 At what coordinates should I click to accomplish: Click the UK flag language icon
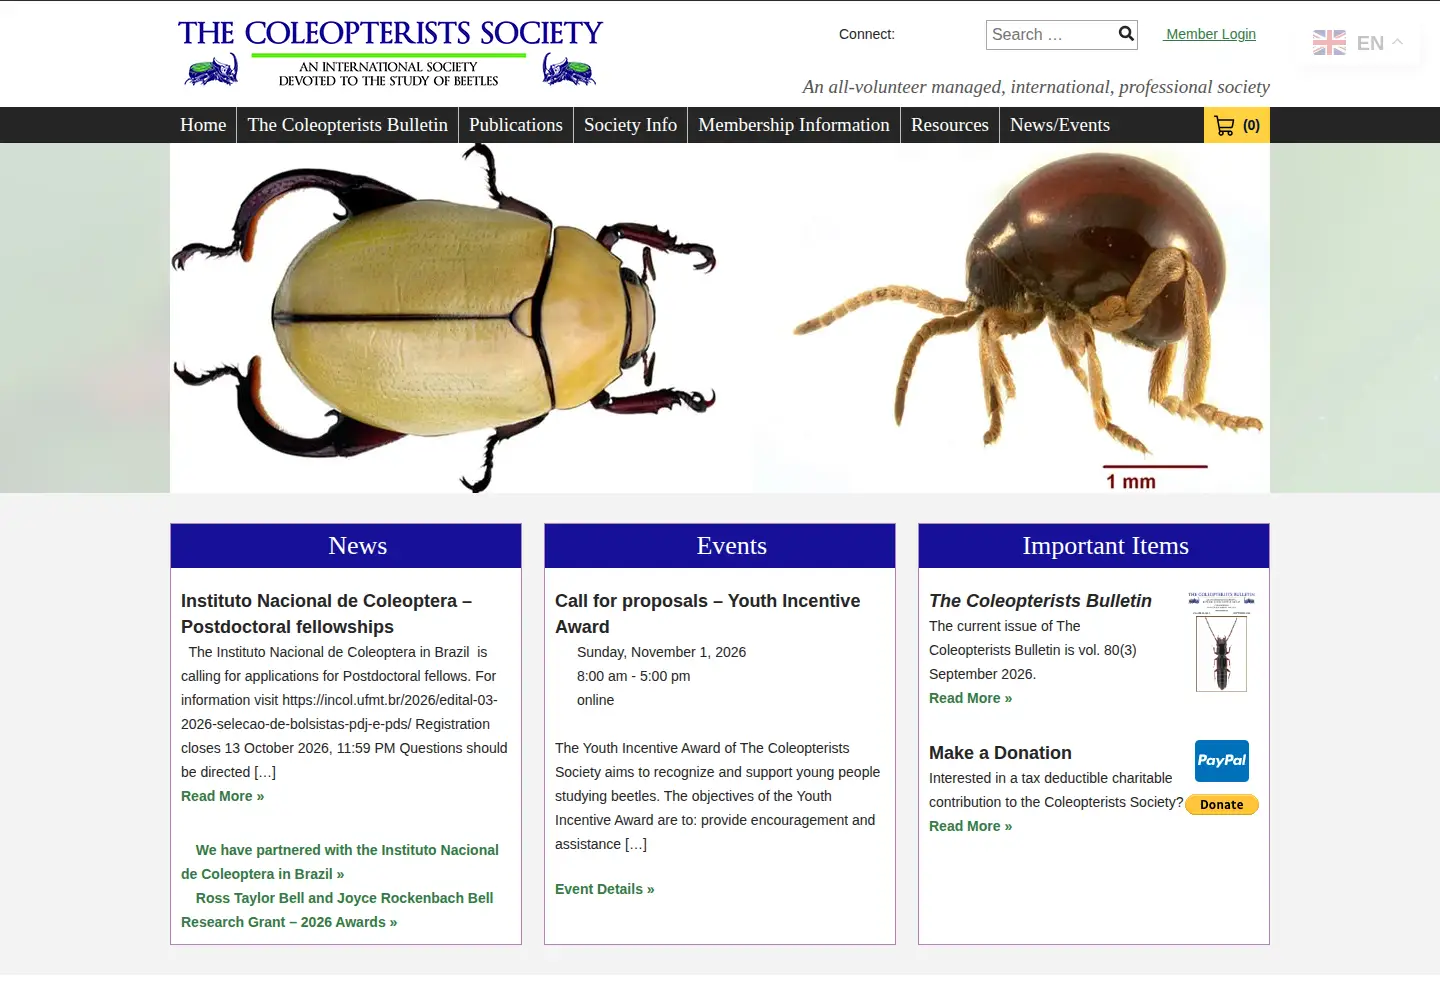(x=1329, y=42)
